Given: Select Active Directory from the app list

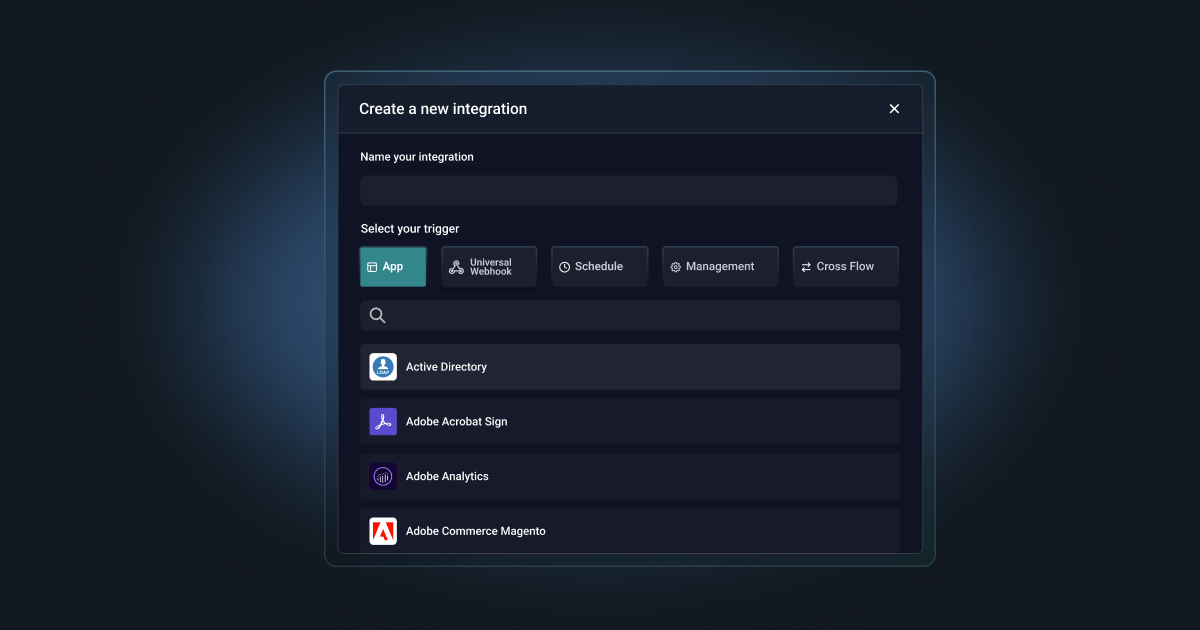Looking at the screenshot, I should 630,366.
